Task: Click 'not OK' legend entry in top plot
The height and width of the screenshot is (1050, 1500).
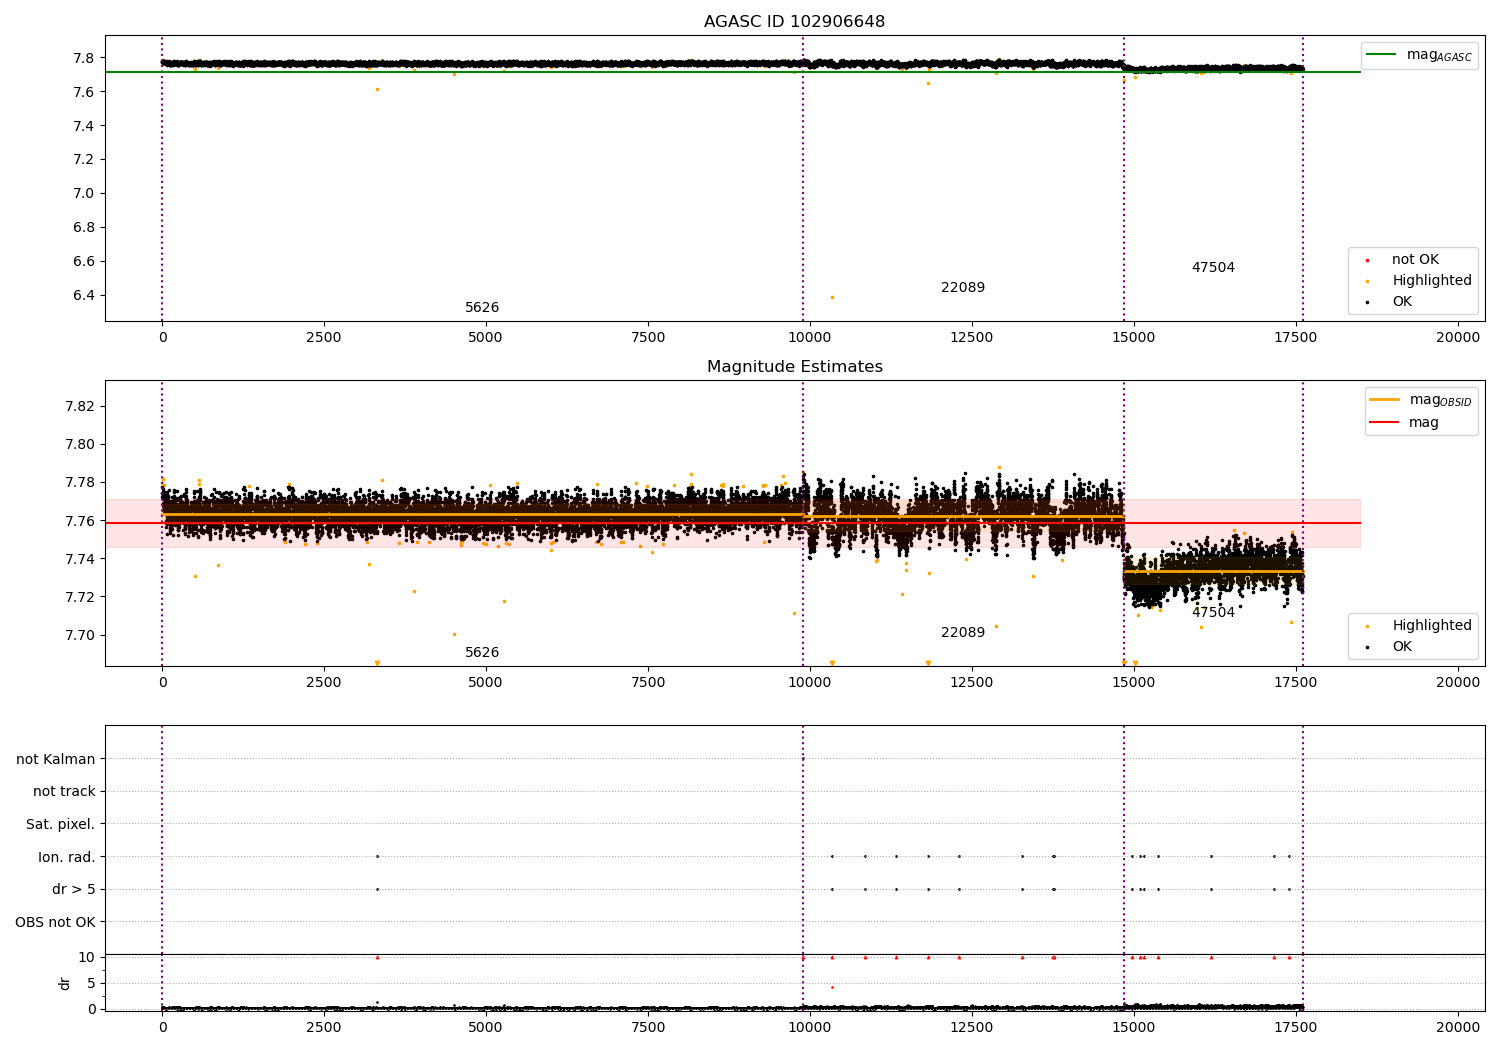Action: point(1415,260)
